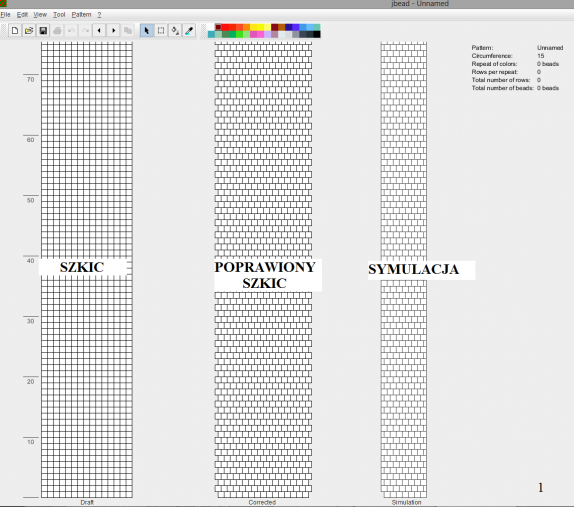Screen dimensions: 574x507
Task: Open the File menu
Action: tap(5, 15)
